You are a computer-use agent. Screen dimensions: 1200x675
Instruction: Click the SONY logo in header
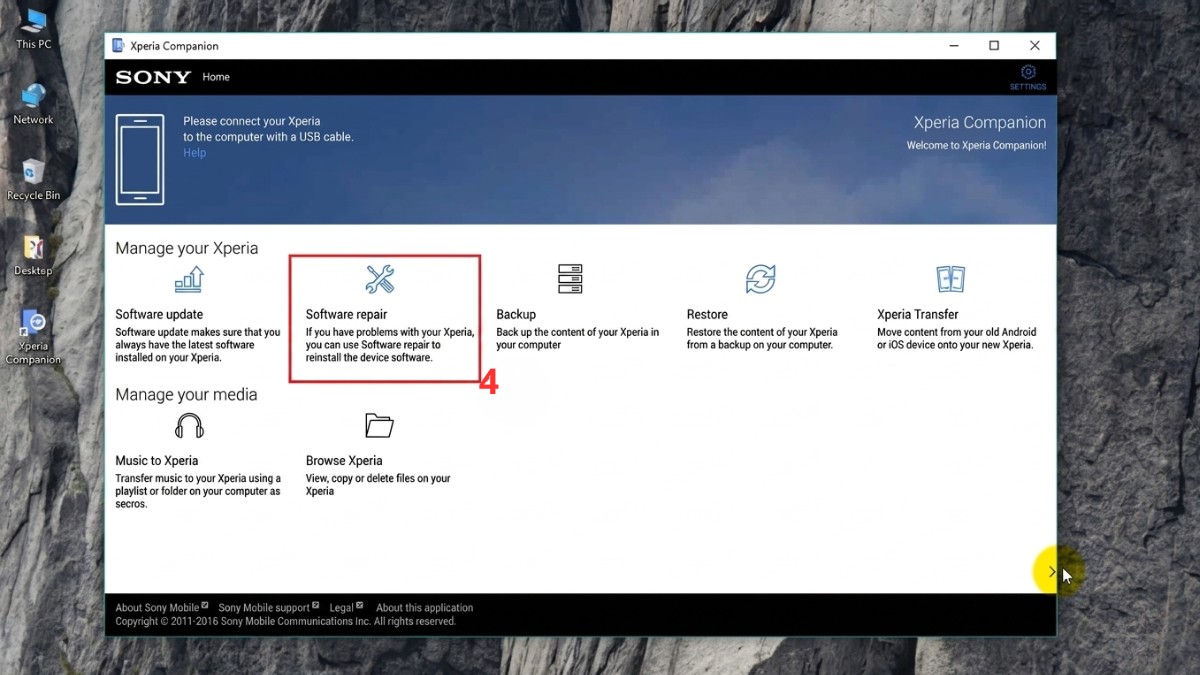tap(153, 77)
